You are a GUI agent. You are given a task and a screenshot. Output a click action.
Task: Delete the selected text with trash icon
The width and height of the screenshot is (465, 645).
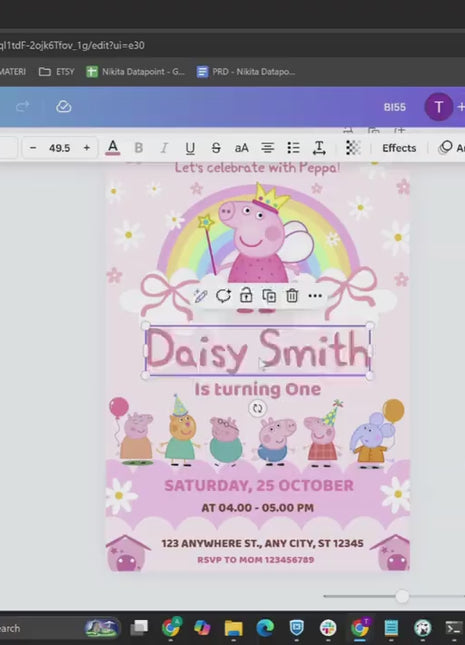click(292, 295)
